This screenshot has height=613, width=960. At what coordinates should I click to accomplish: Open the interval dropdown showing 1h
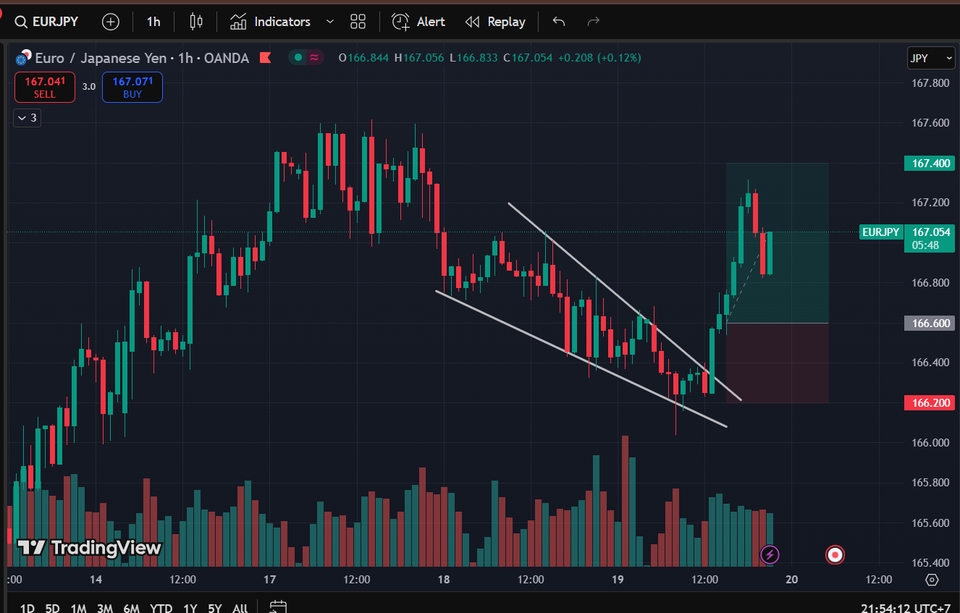pos(152,21)
